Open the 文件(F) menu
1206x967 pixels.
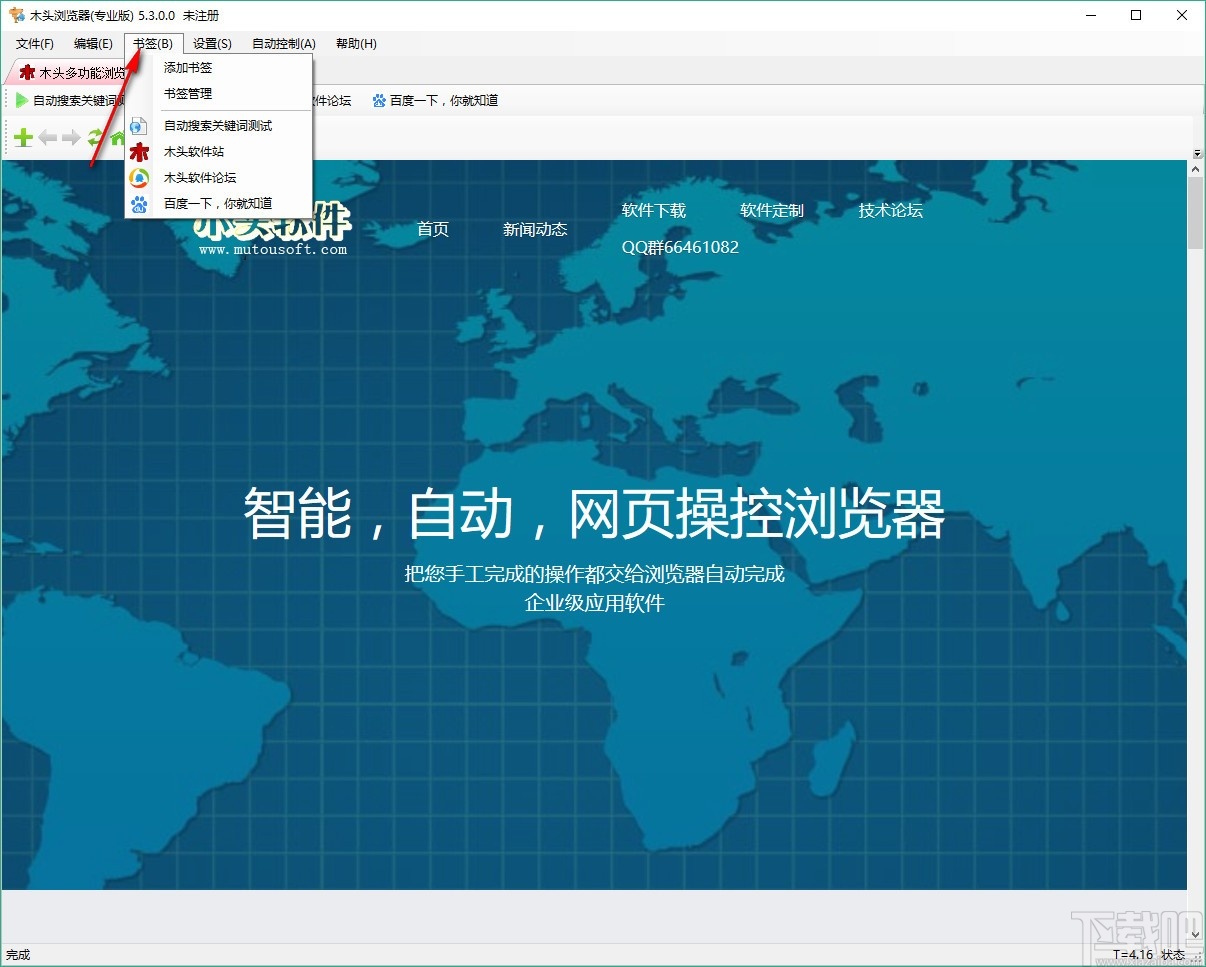tap(35, 43)
